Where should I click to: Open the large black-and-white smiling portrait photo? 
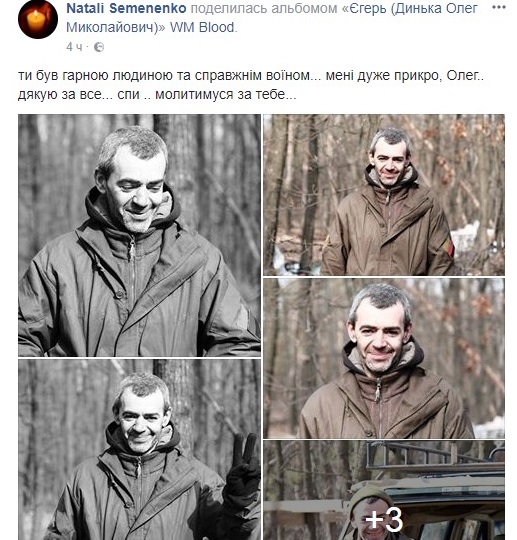tap(139, 235)
